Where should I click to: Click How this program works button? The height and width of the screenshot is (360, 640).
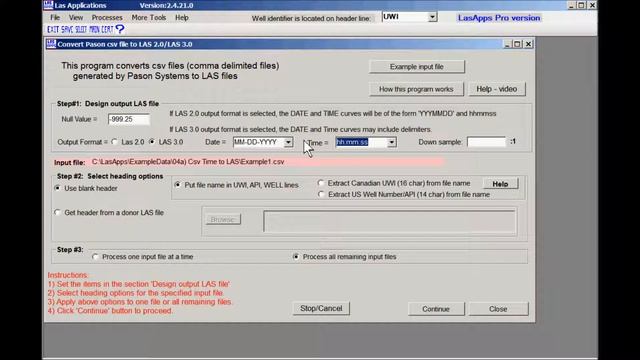(x=416, y=89)
